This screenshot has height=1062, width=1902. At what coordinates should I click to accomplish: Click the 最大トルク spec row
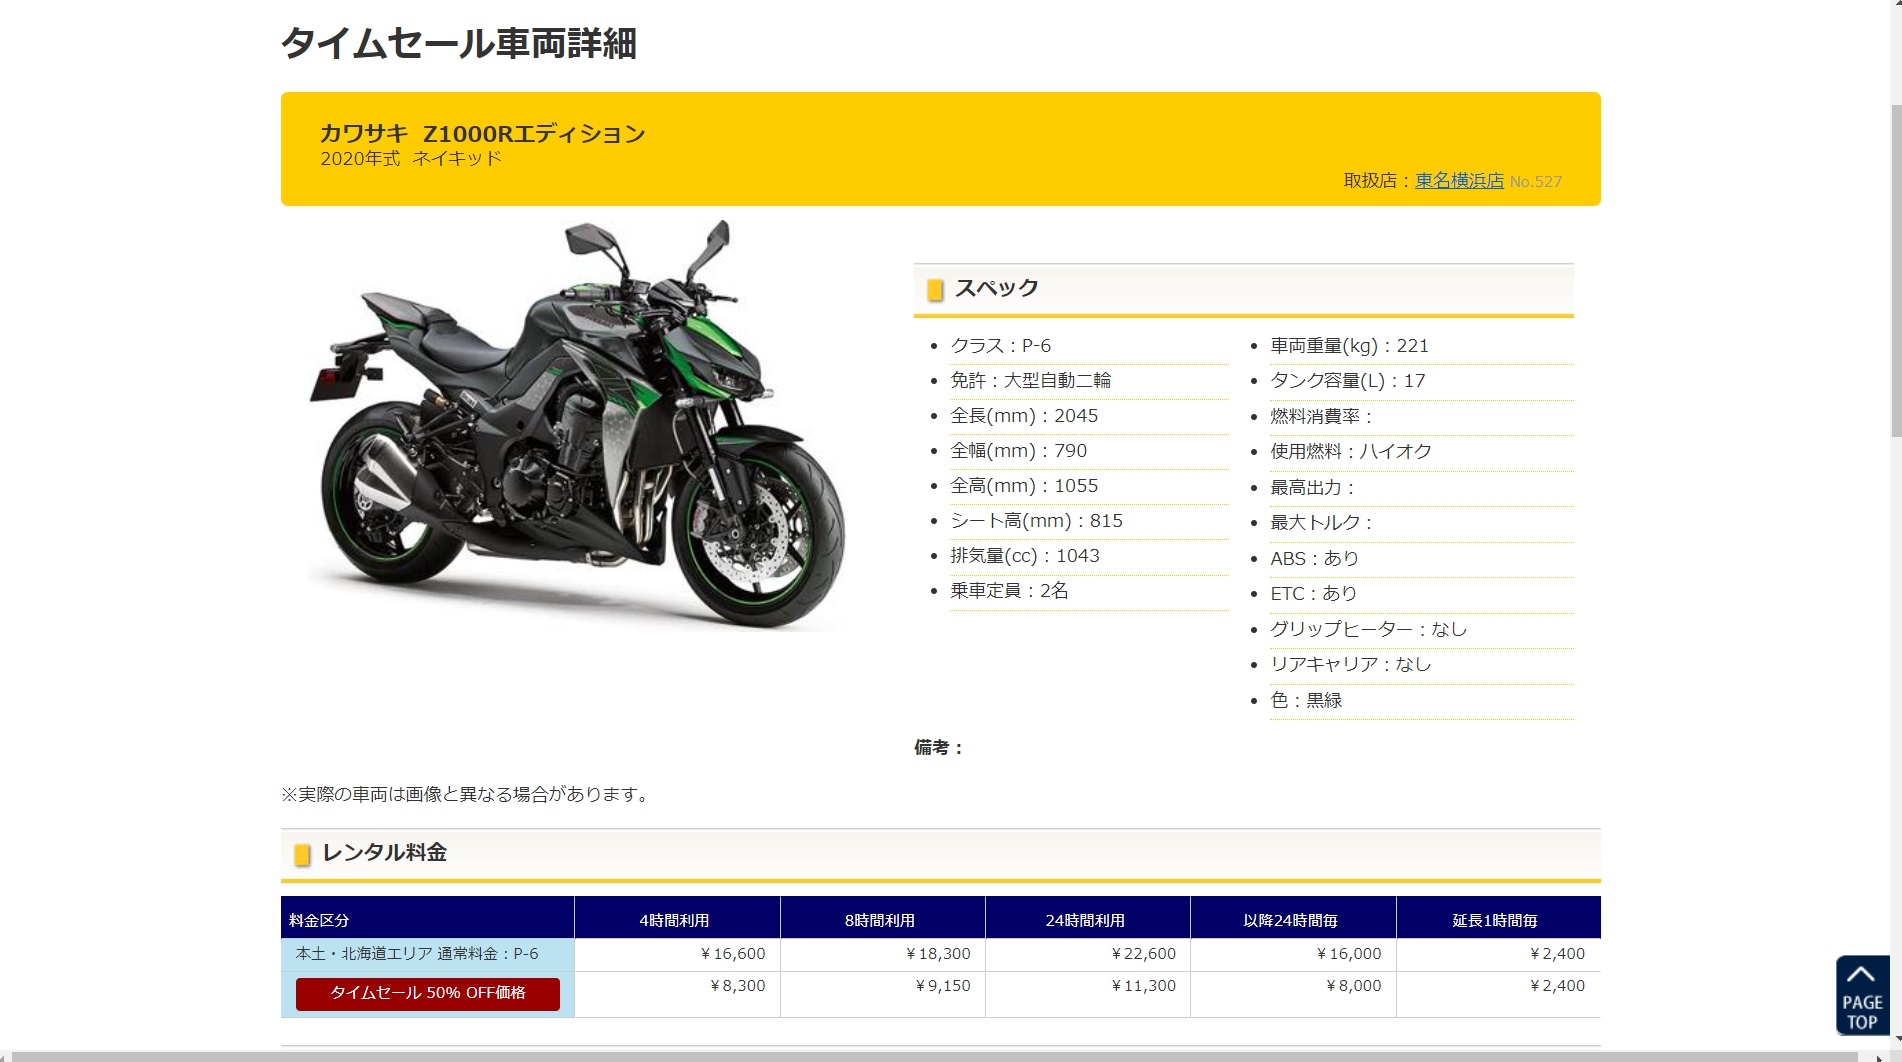[x=1421, y=523]
